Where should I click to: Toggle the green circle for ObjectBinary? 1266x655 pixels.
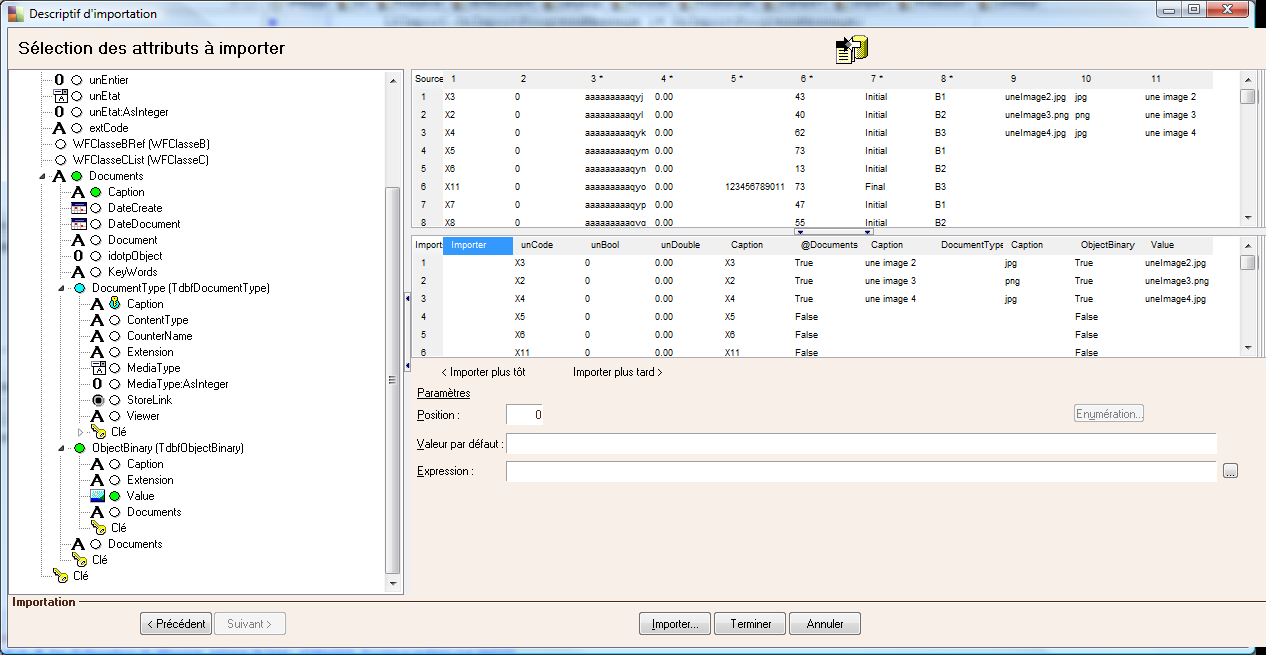[80, 448]
